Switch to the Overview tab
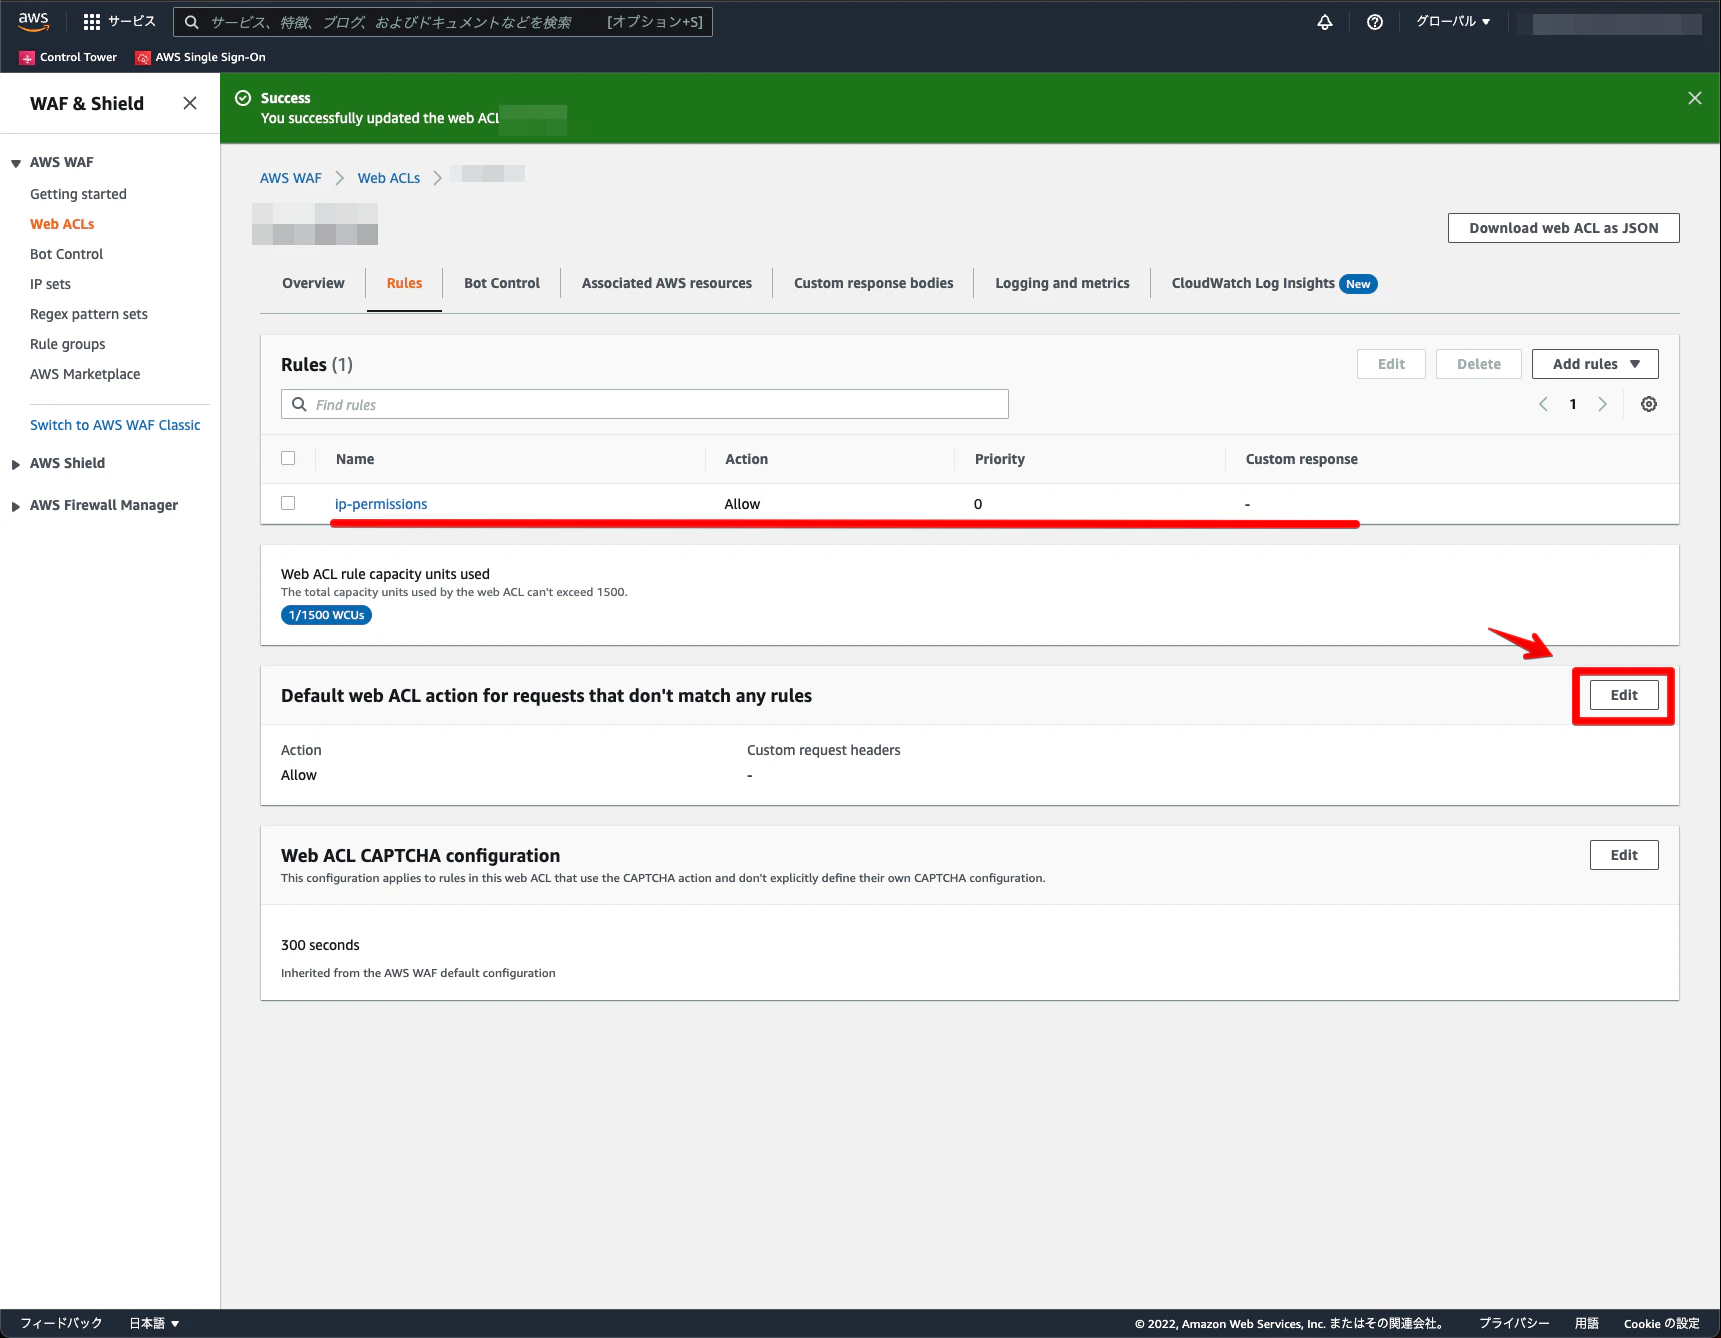This screenshot has width=1721, height=1338. click(x=313, y=283)
